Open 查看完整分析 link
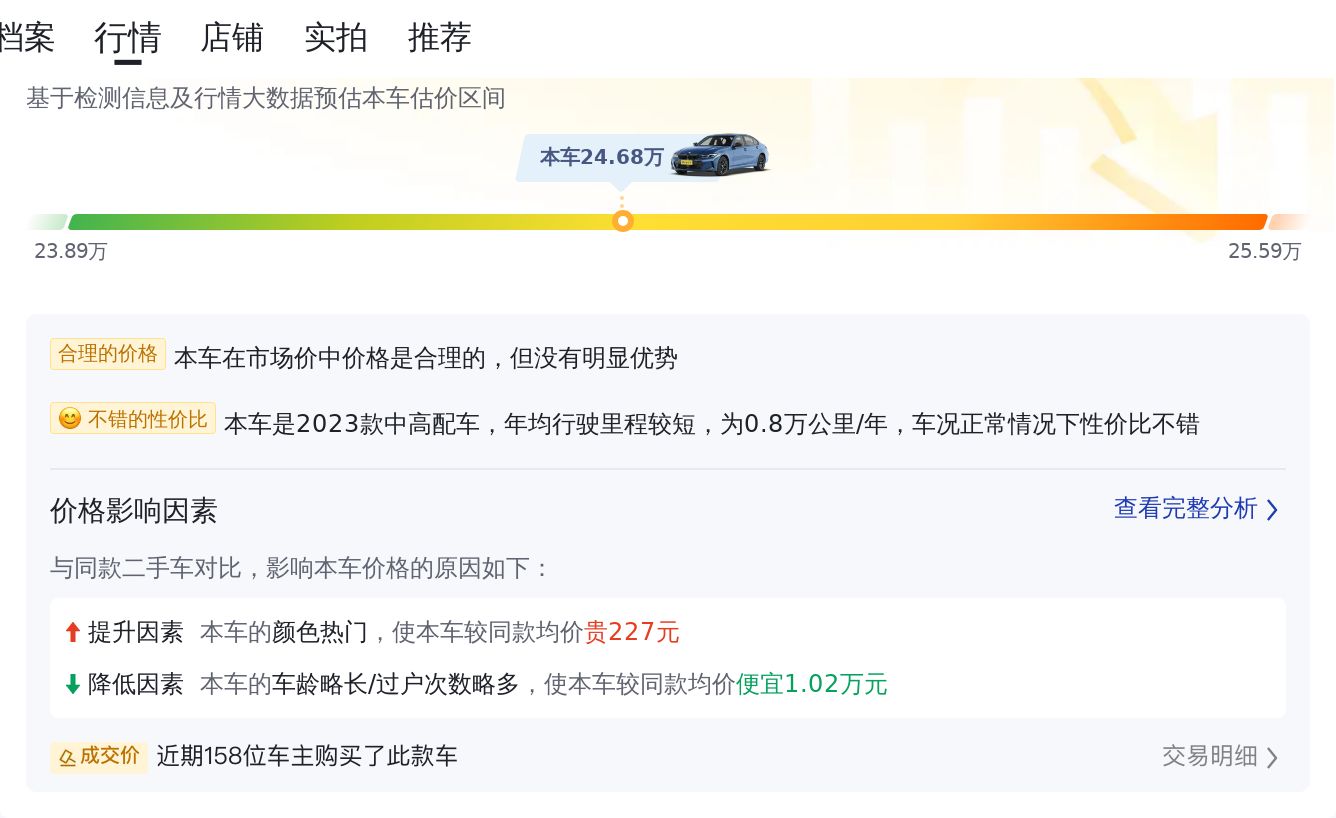This screenshot has height=818, width=1336. pyautogui.click(x=1185, y=508)
